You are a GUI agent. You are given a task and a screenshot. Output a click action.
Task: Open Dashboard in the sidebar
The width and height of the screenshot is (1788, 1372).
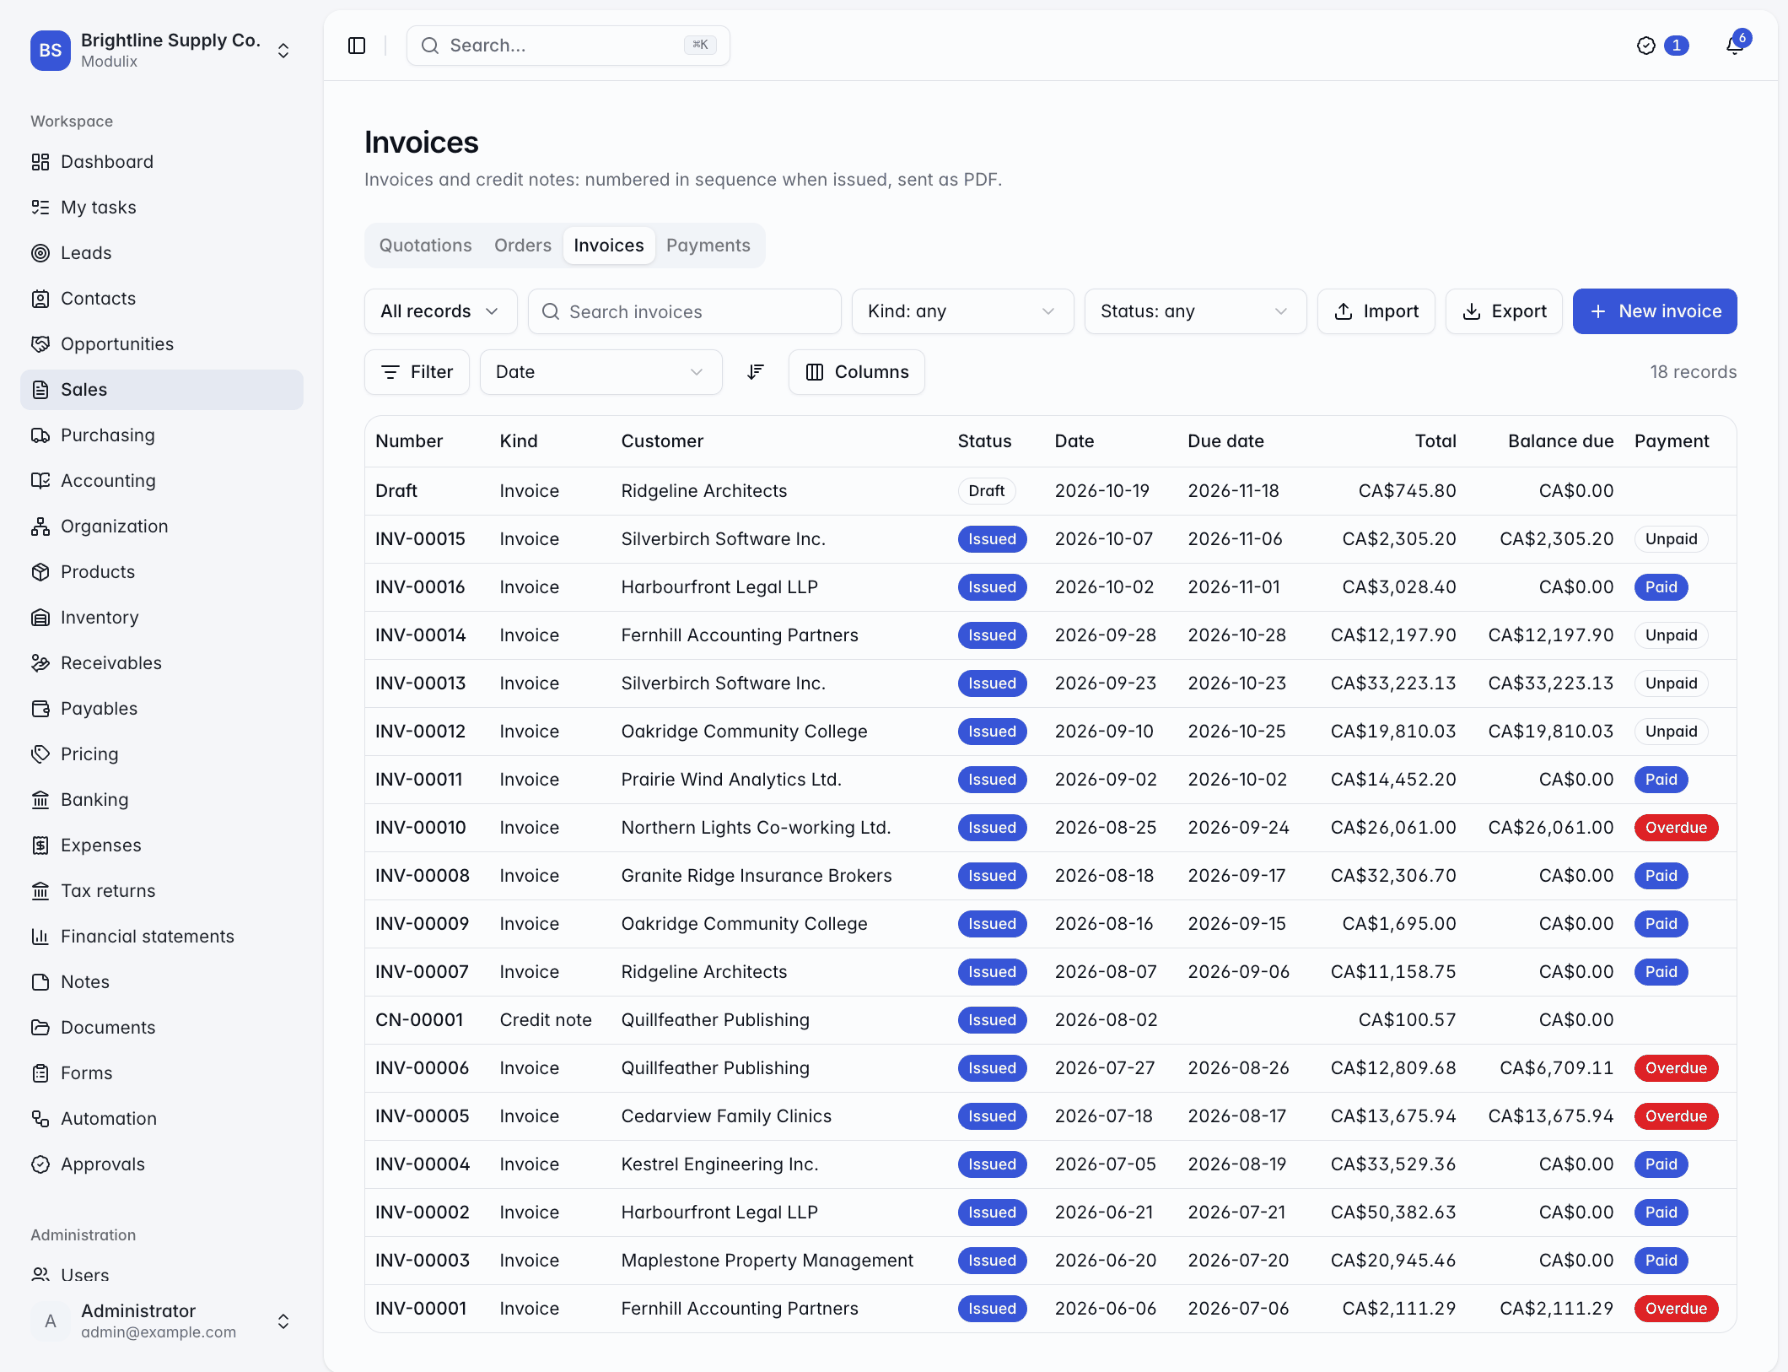tap(162, 162)
